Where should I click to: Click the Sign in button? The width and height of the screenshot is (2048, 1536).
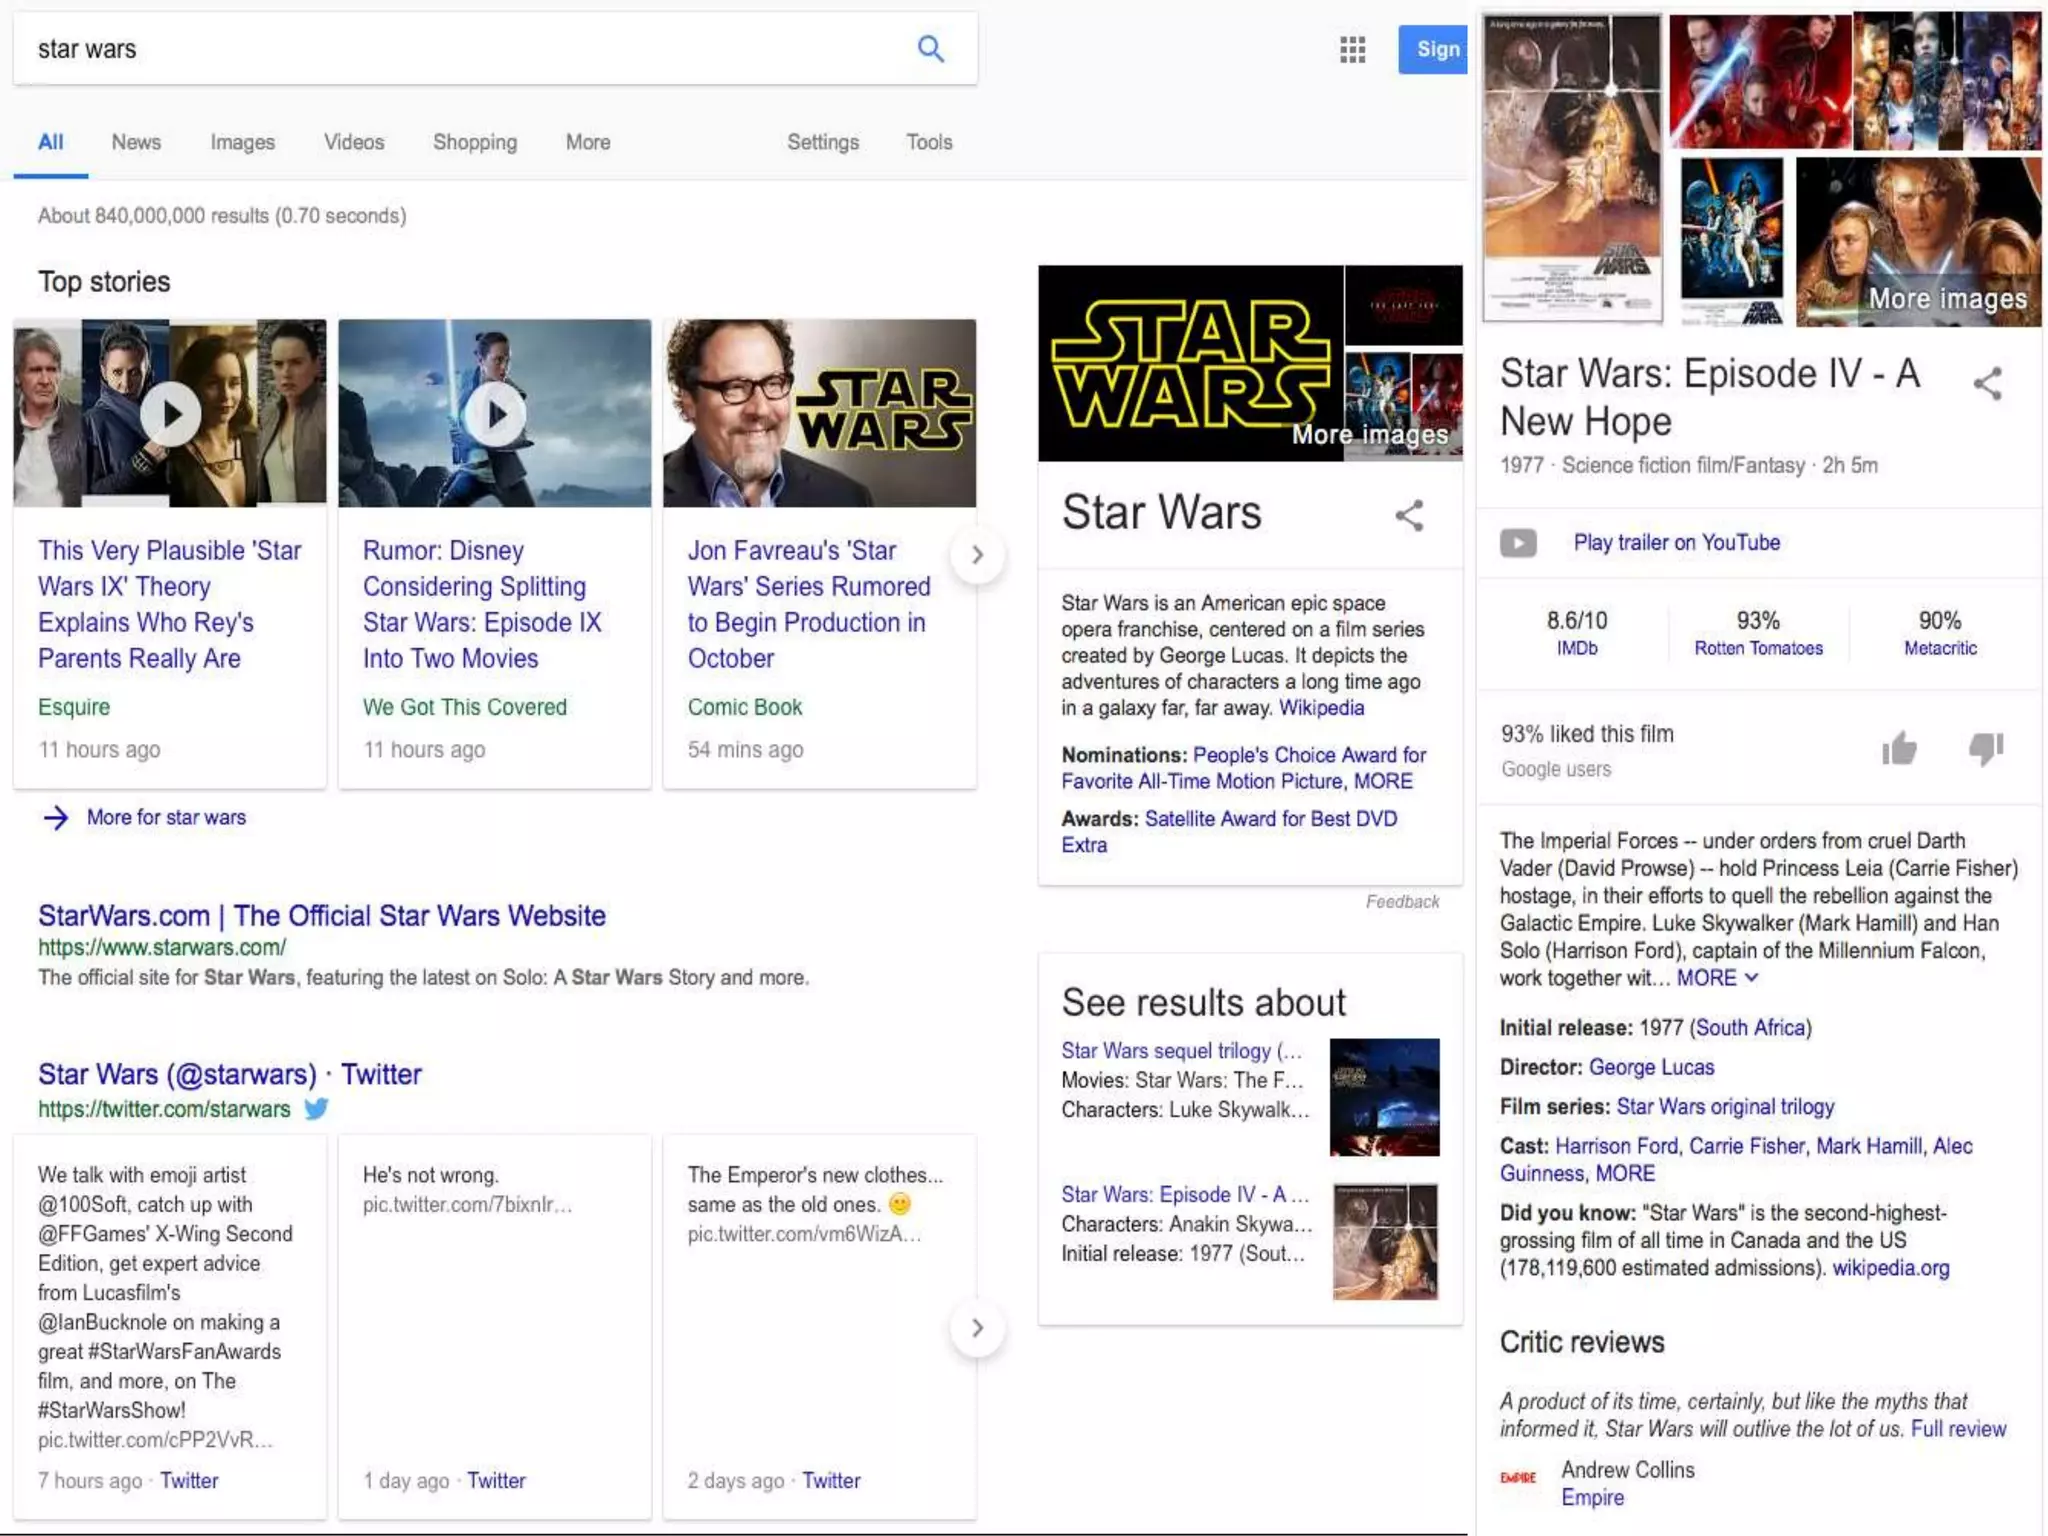point(1434,49)
